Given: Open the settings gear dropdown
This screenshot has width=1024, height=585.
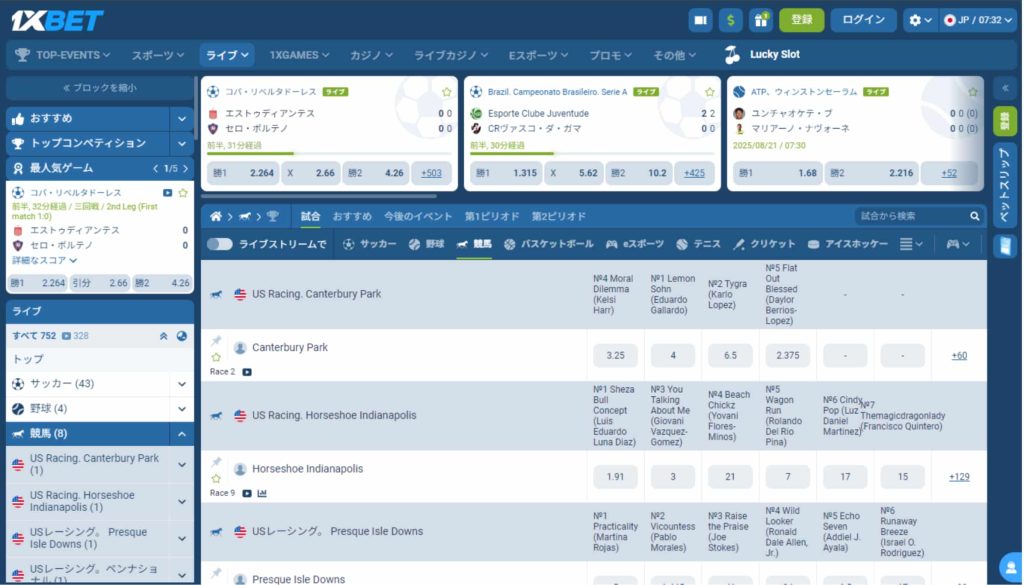Looking at the screenshot, I should click(x=920, y=20).
